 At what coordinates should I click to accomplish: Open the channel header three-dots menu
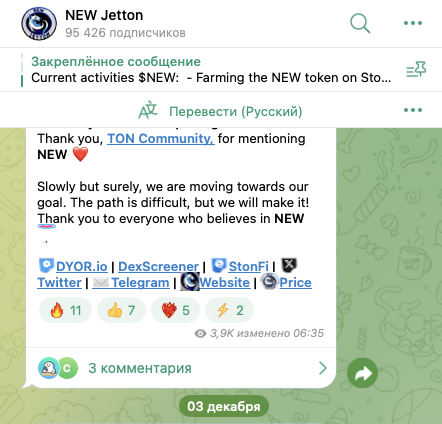413,23
